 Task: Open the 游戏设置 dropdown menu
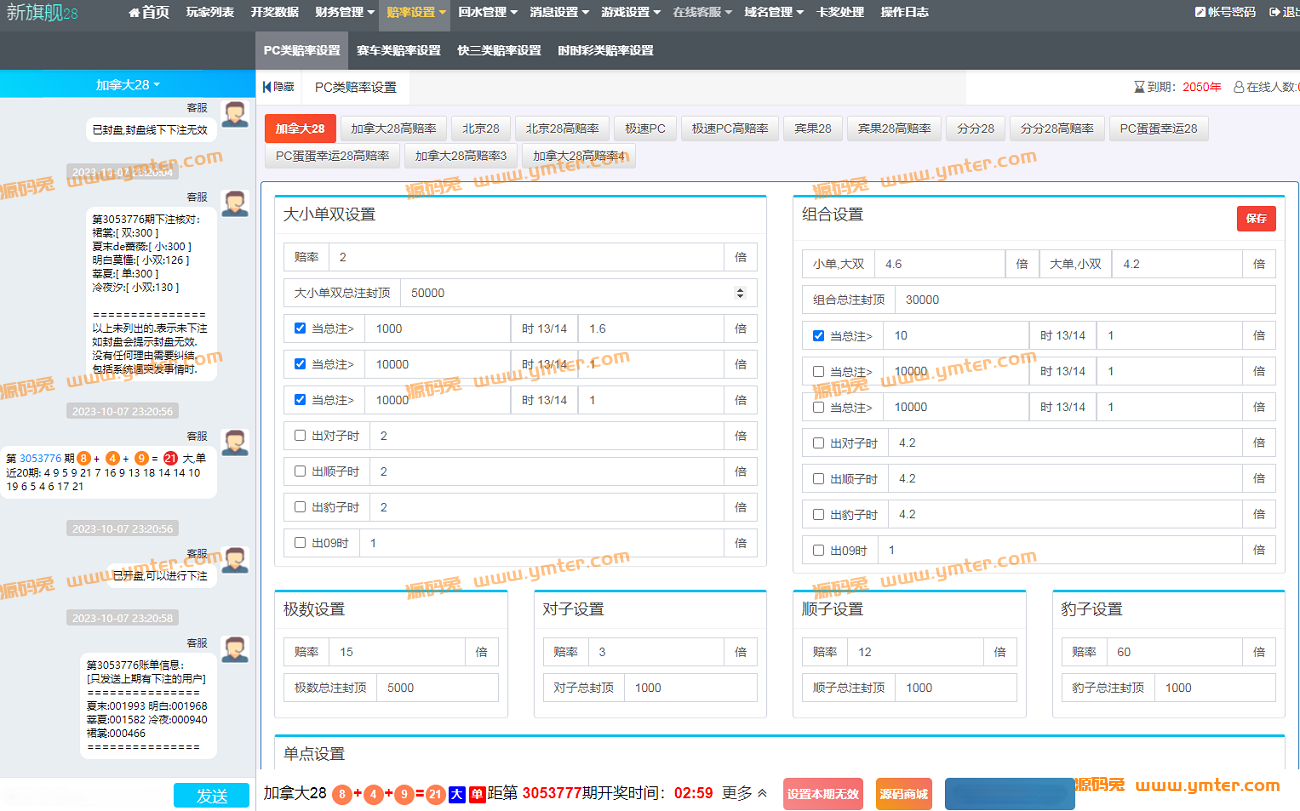pyautogui.click(x=630, y=13)
